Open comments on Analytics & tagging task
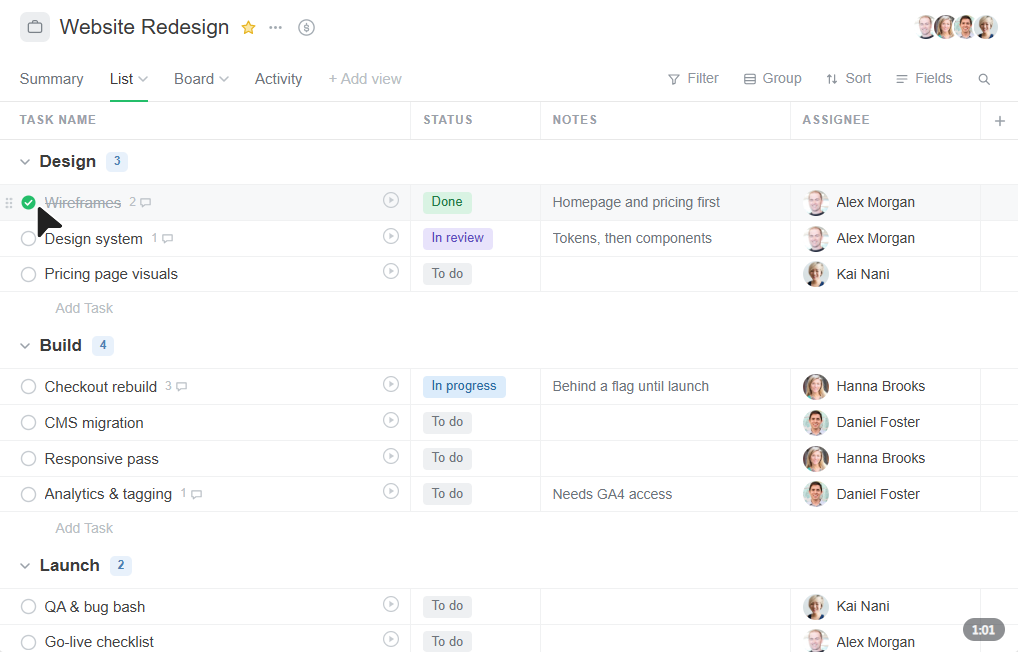The image size is (1018, 652). [x=192, y=494]
